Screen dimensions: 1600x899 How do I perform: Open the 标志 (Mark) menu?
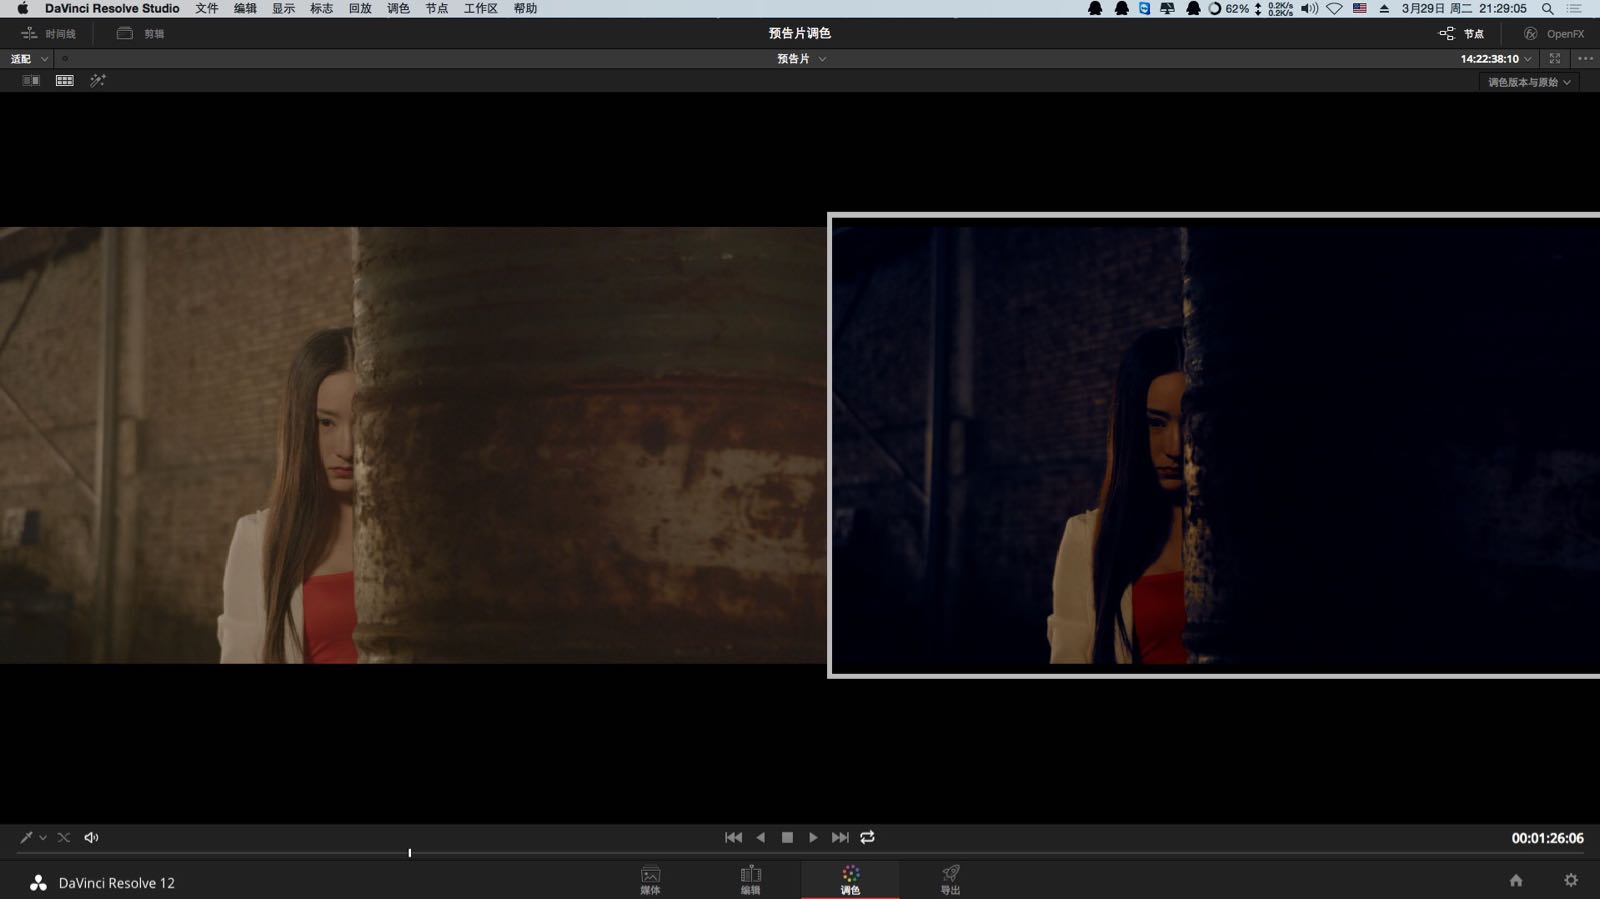(322, 8)
